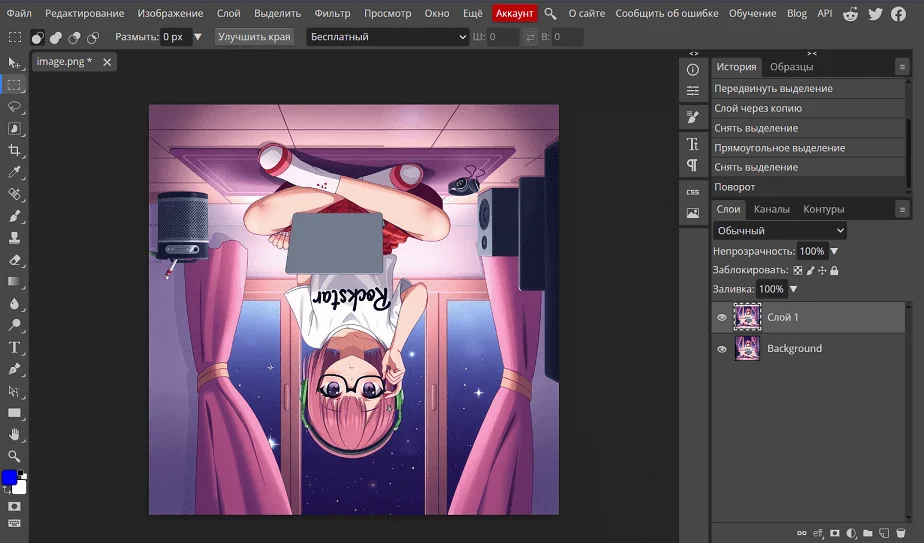Open the Бесплатный selection style dropdown
This screenshot has height=543, width=924.
[387, 37]
